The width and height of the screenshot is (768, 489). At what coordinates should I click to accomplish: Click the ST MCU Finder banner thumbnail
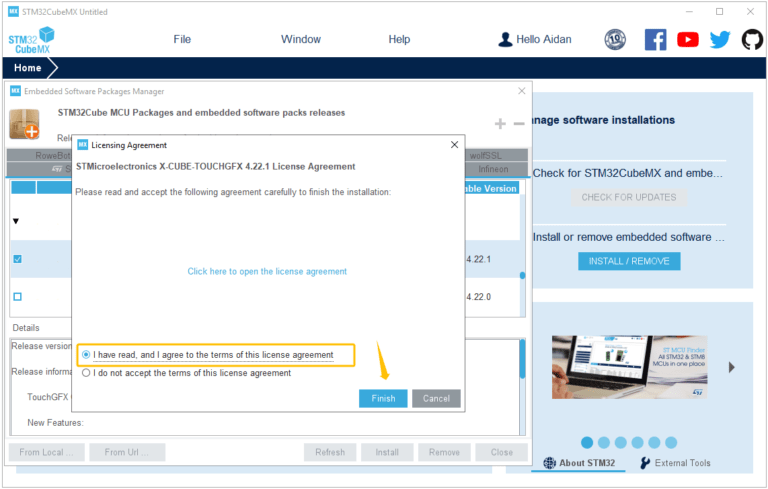[x=629, y=367]
